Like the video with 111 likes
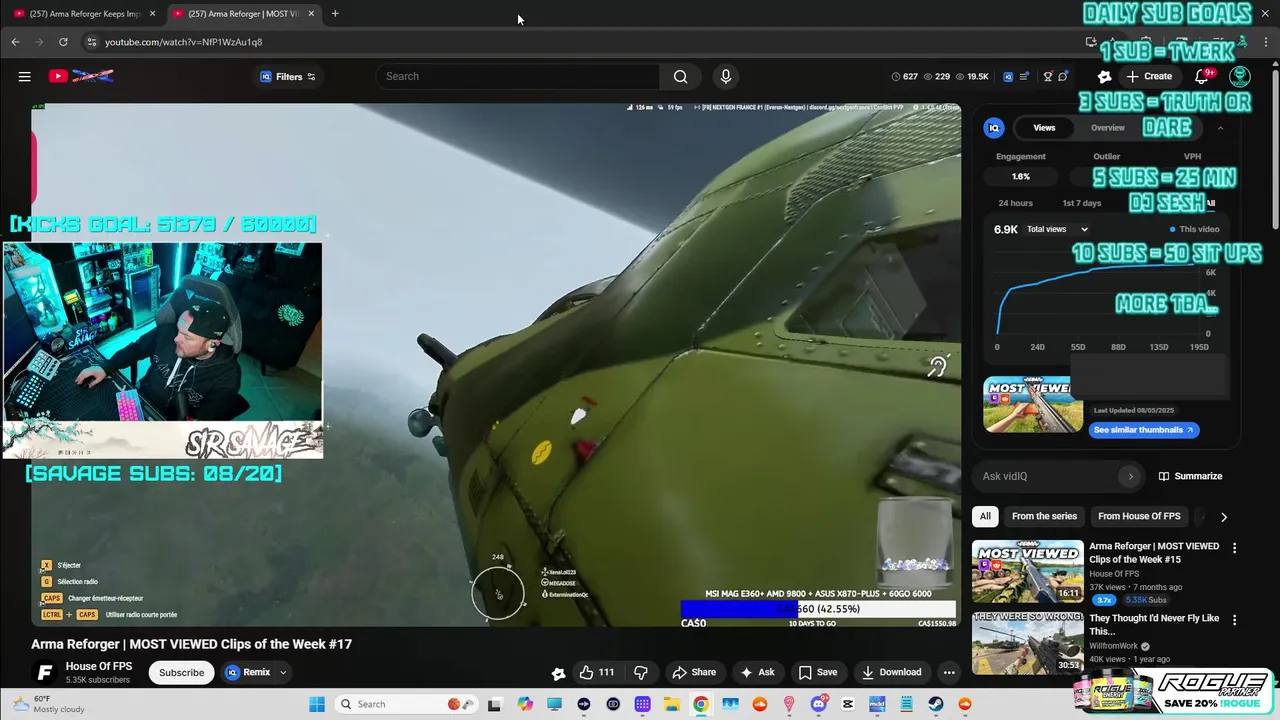The image size is (1280, 720). tap(597, 672)
